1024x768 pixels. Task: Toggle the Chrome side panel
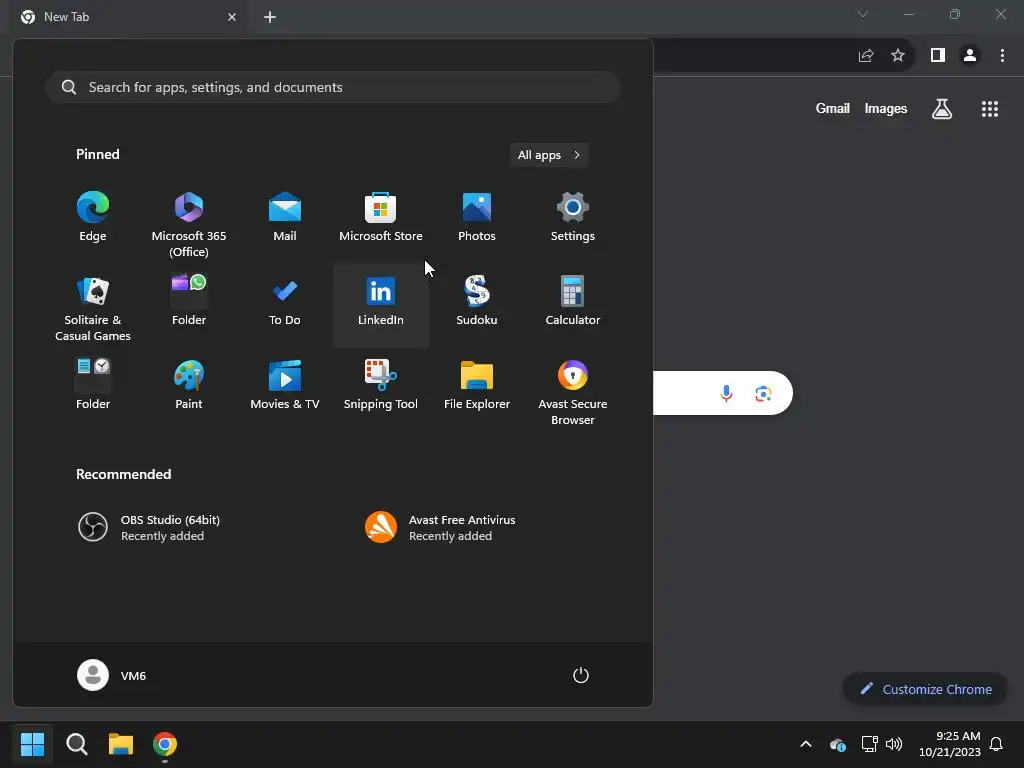click(x=938, y=56)
